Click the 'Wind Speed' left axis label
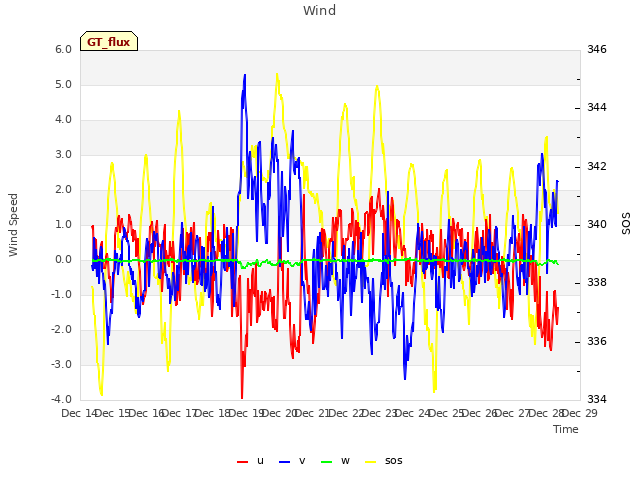The height and width of the screenshot is (480, 640). click(13, 225)
